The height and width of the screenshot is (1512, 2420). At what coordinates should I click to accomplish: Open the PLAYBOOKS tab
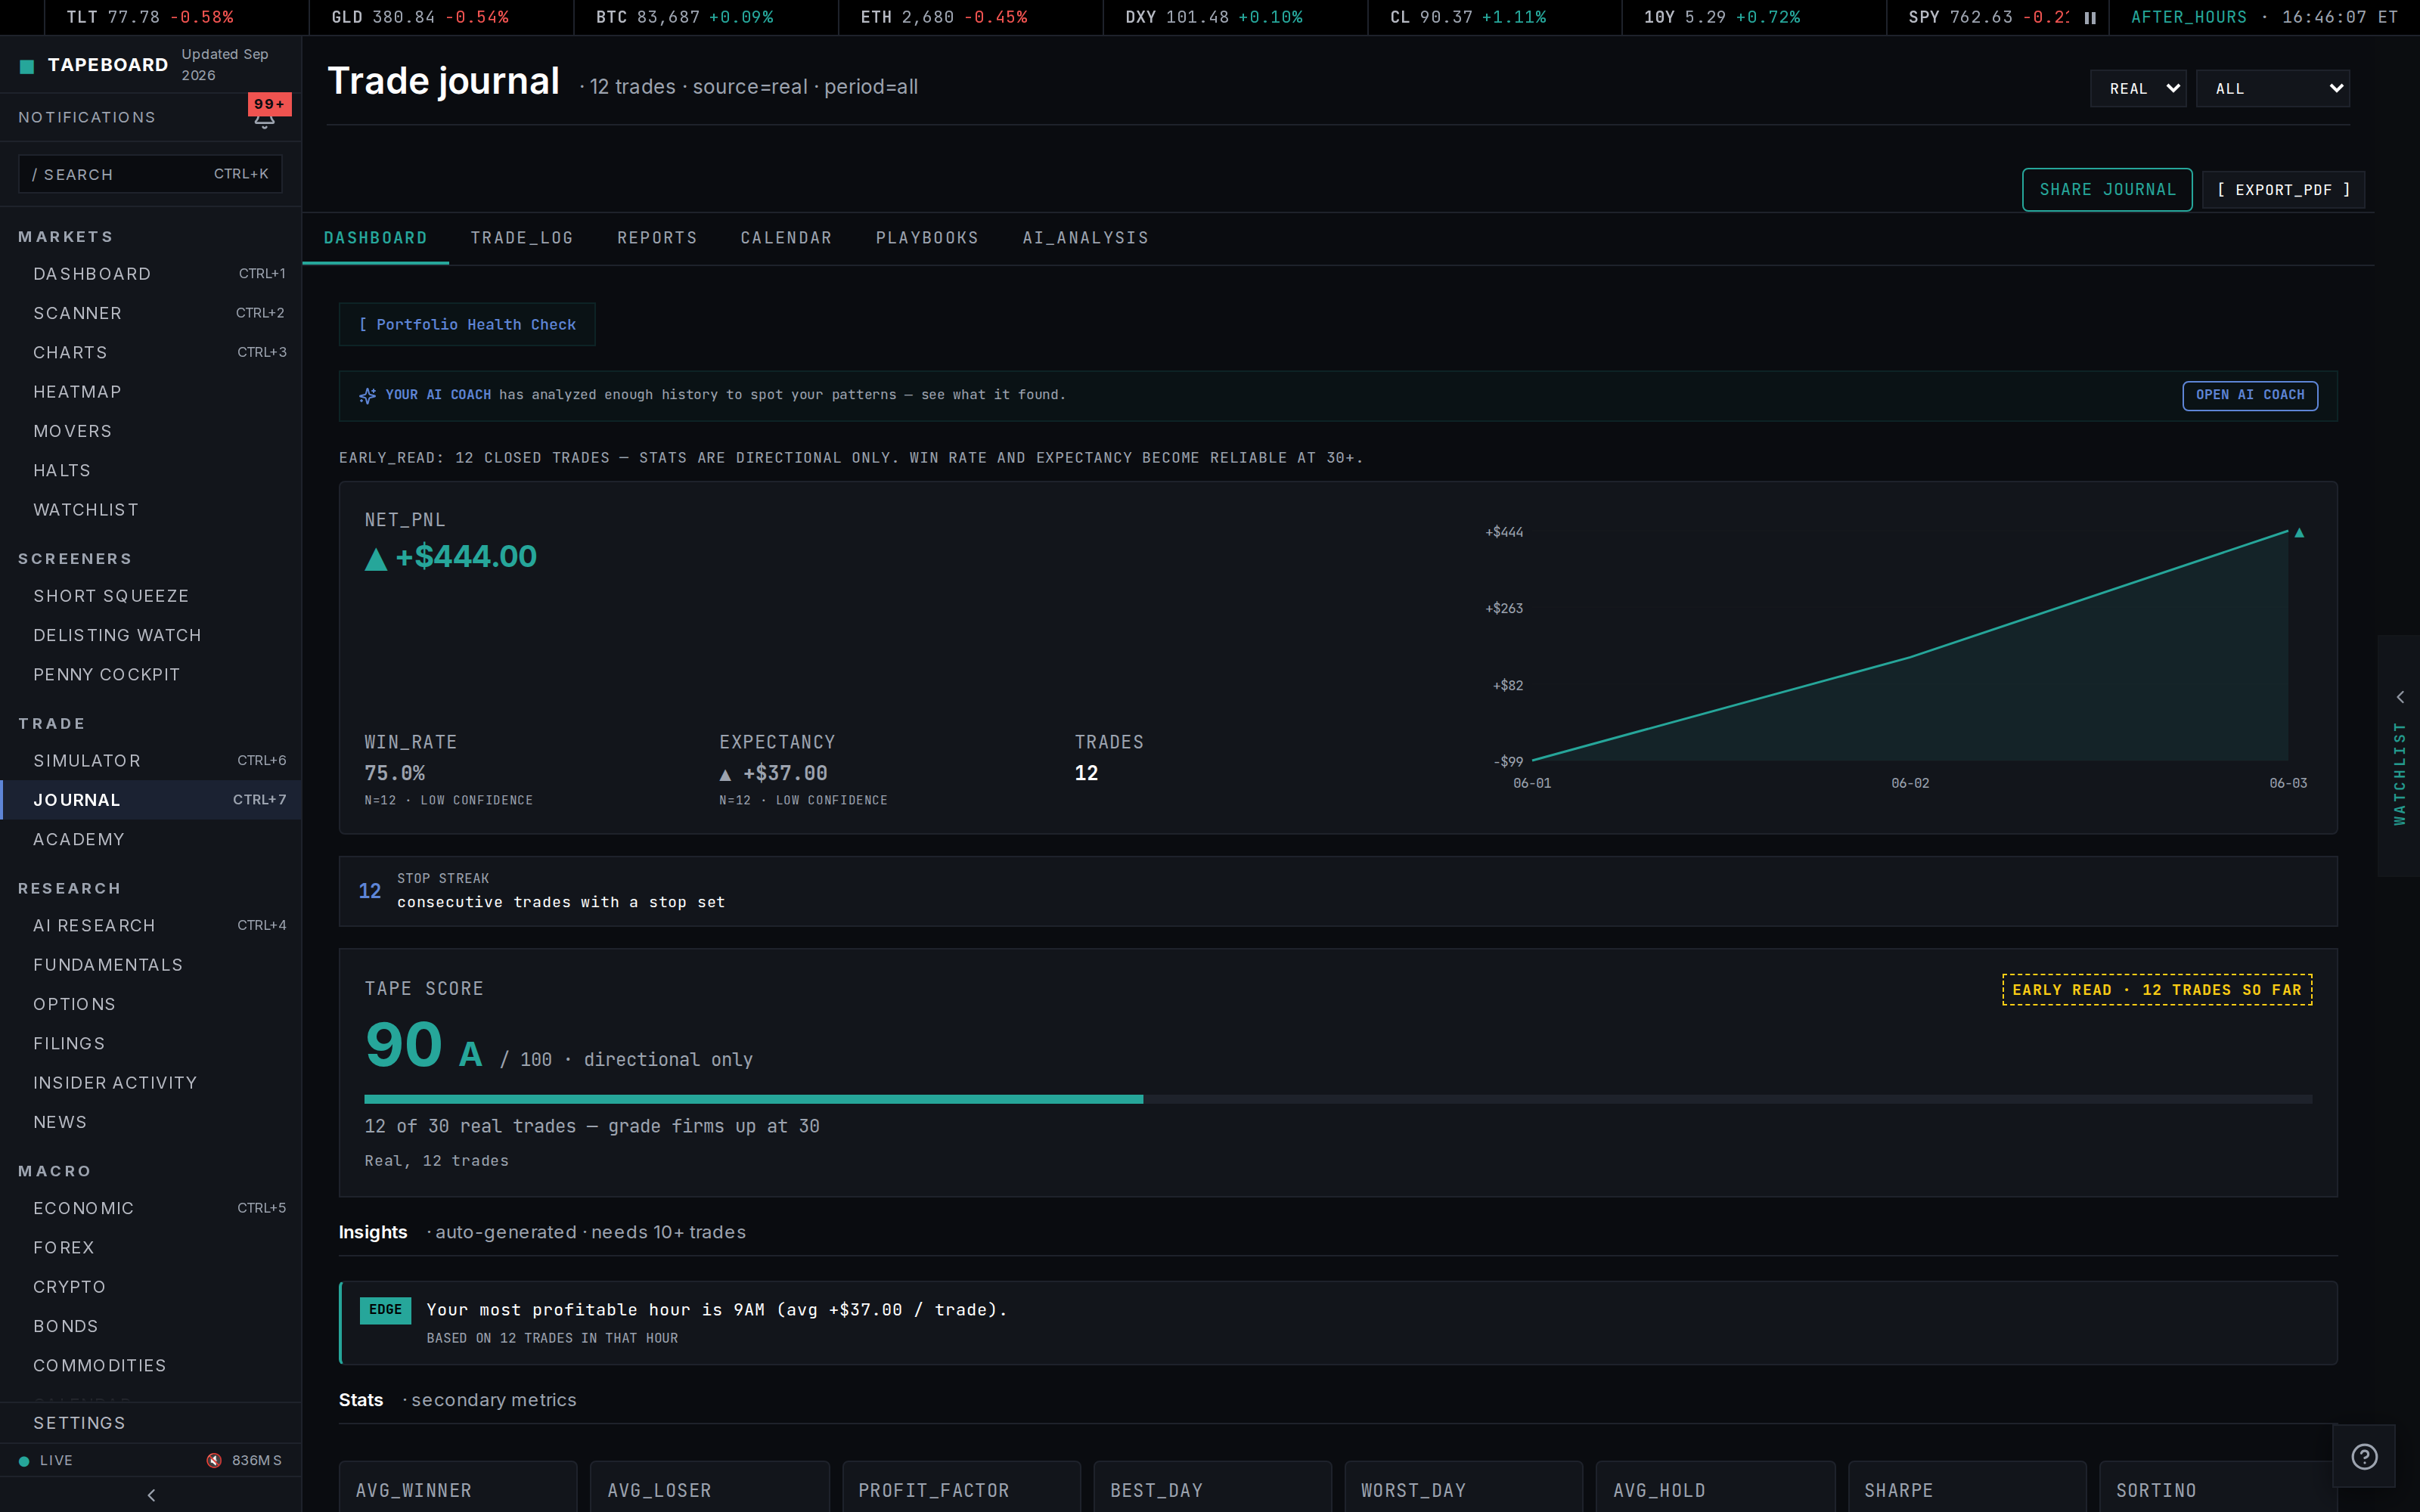coord(927,238)
